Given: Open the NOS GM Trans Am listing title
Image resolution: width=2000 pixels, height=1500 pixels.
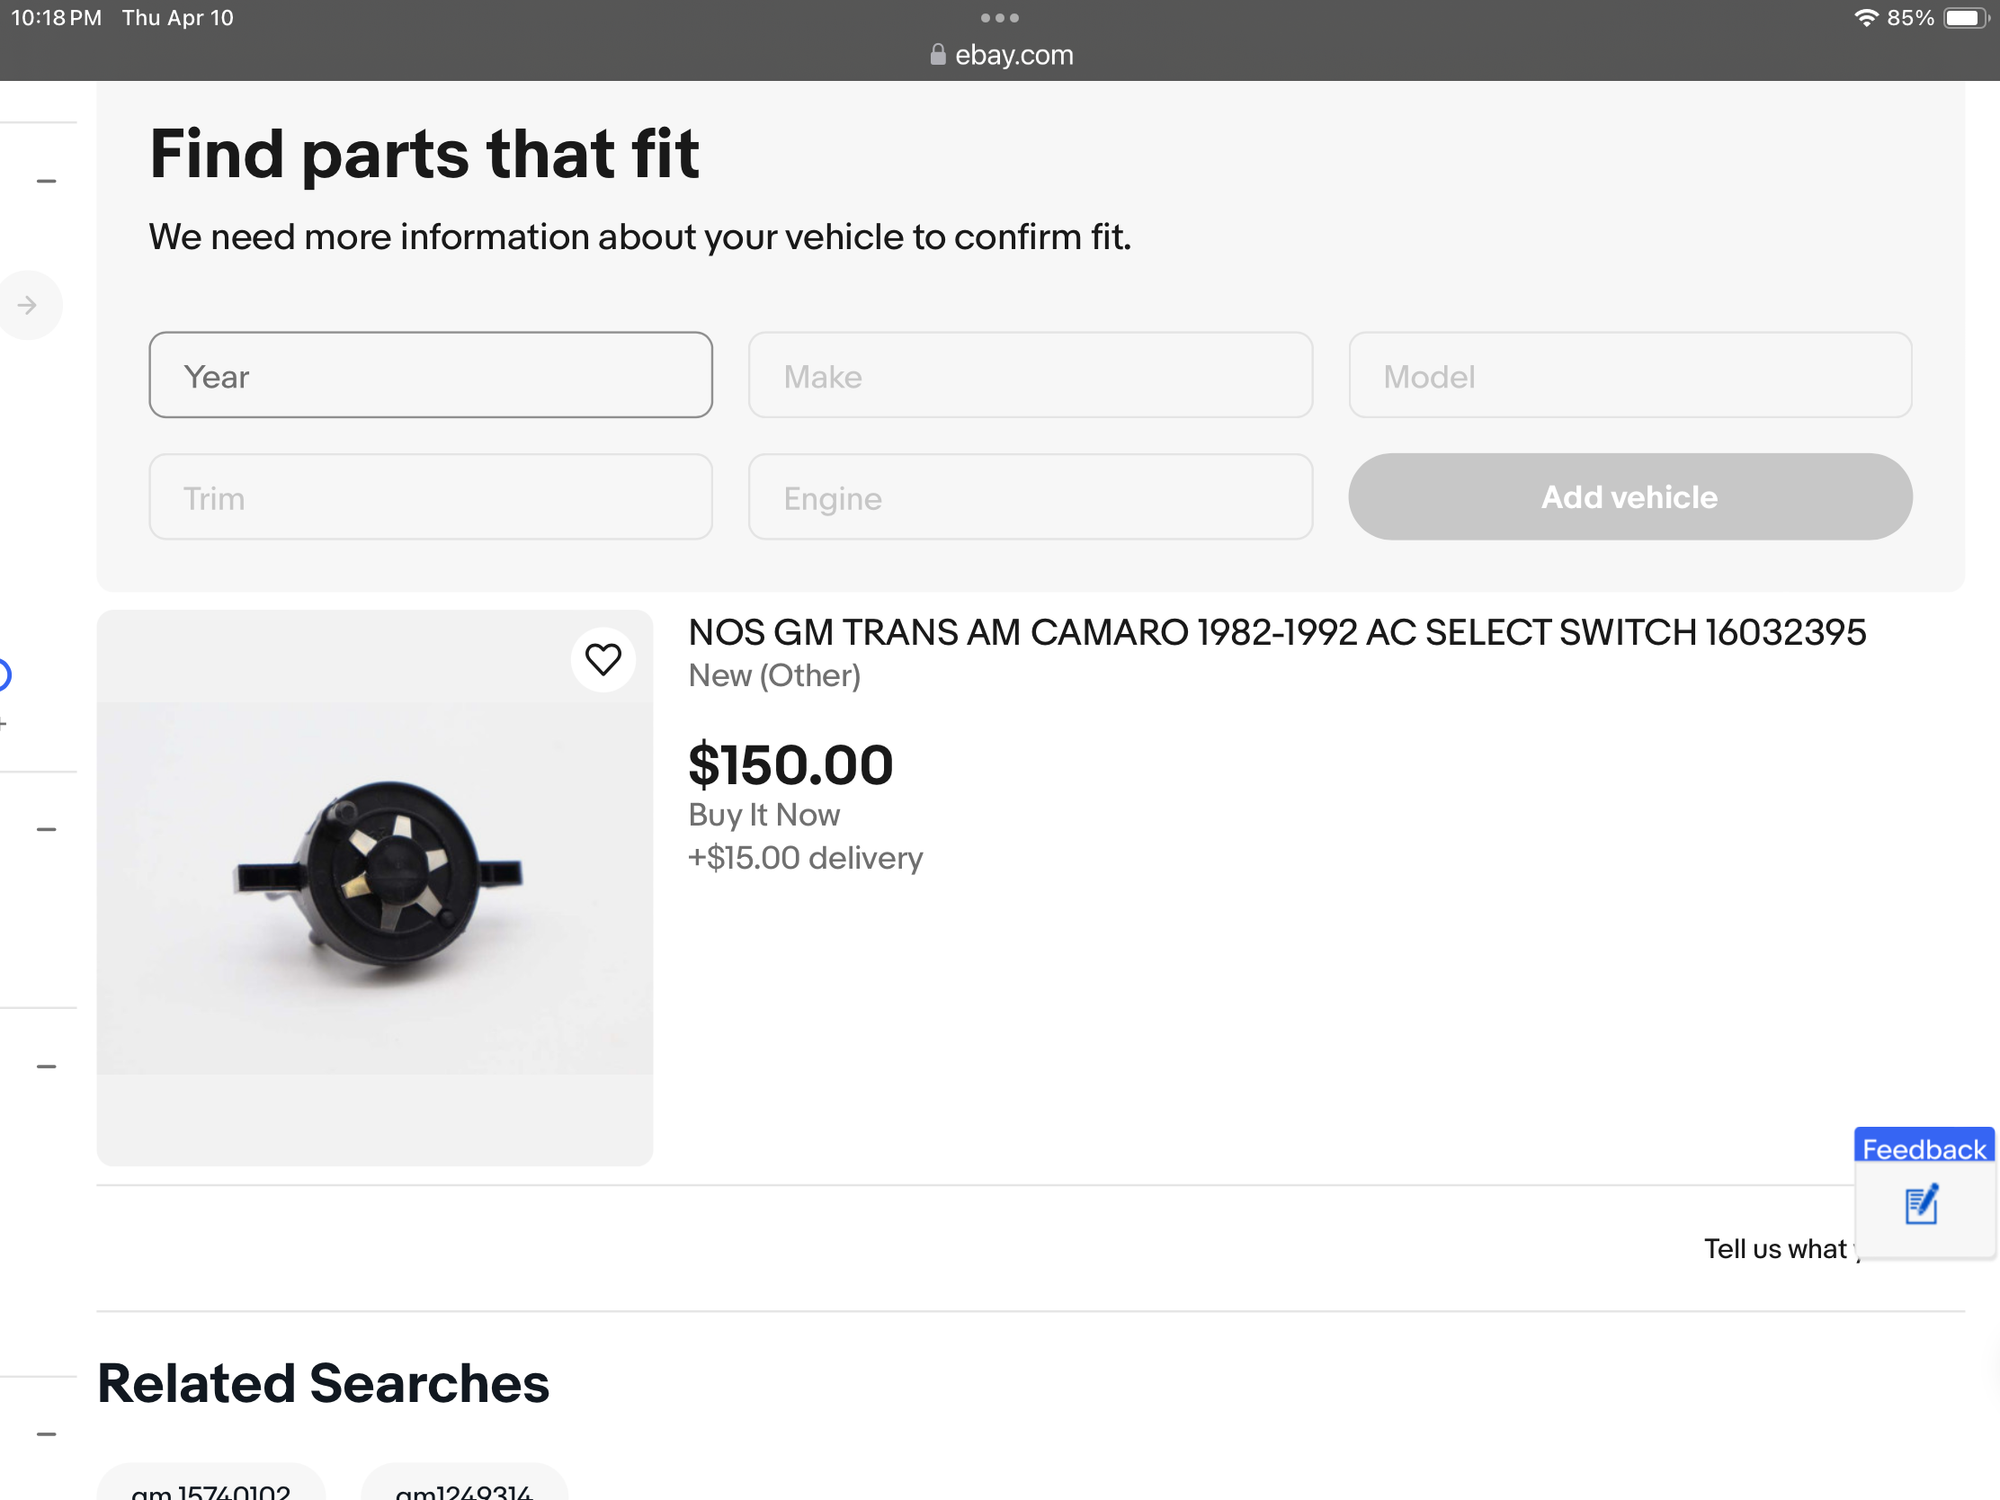Looking at the screenshot, I should (x=1277, y=633).
